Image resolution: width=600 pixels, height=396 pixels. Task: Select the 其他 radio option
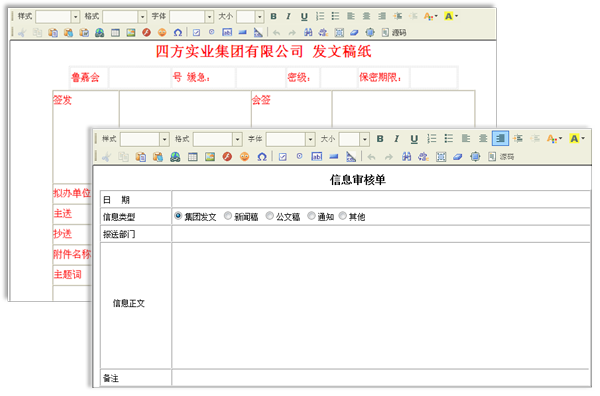tap(343, 216)
